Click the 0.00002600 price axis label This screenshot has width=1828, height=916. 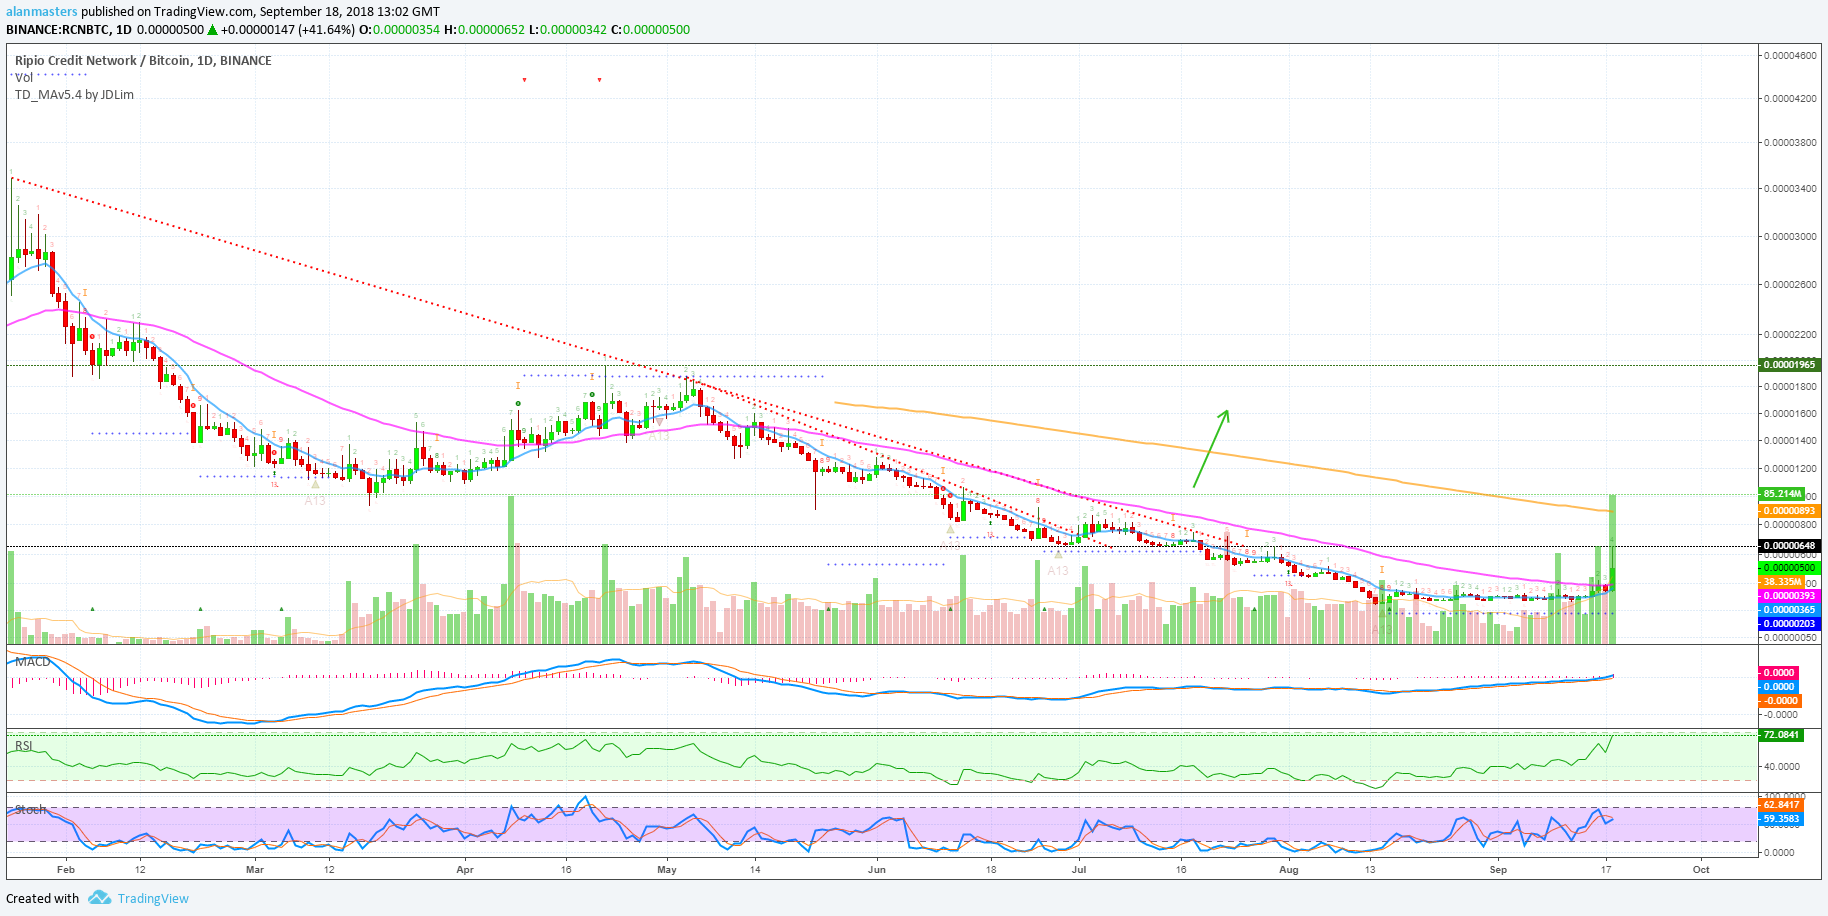coord(1790,285)
